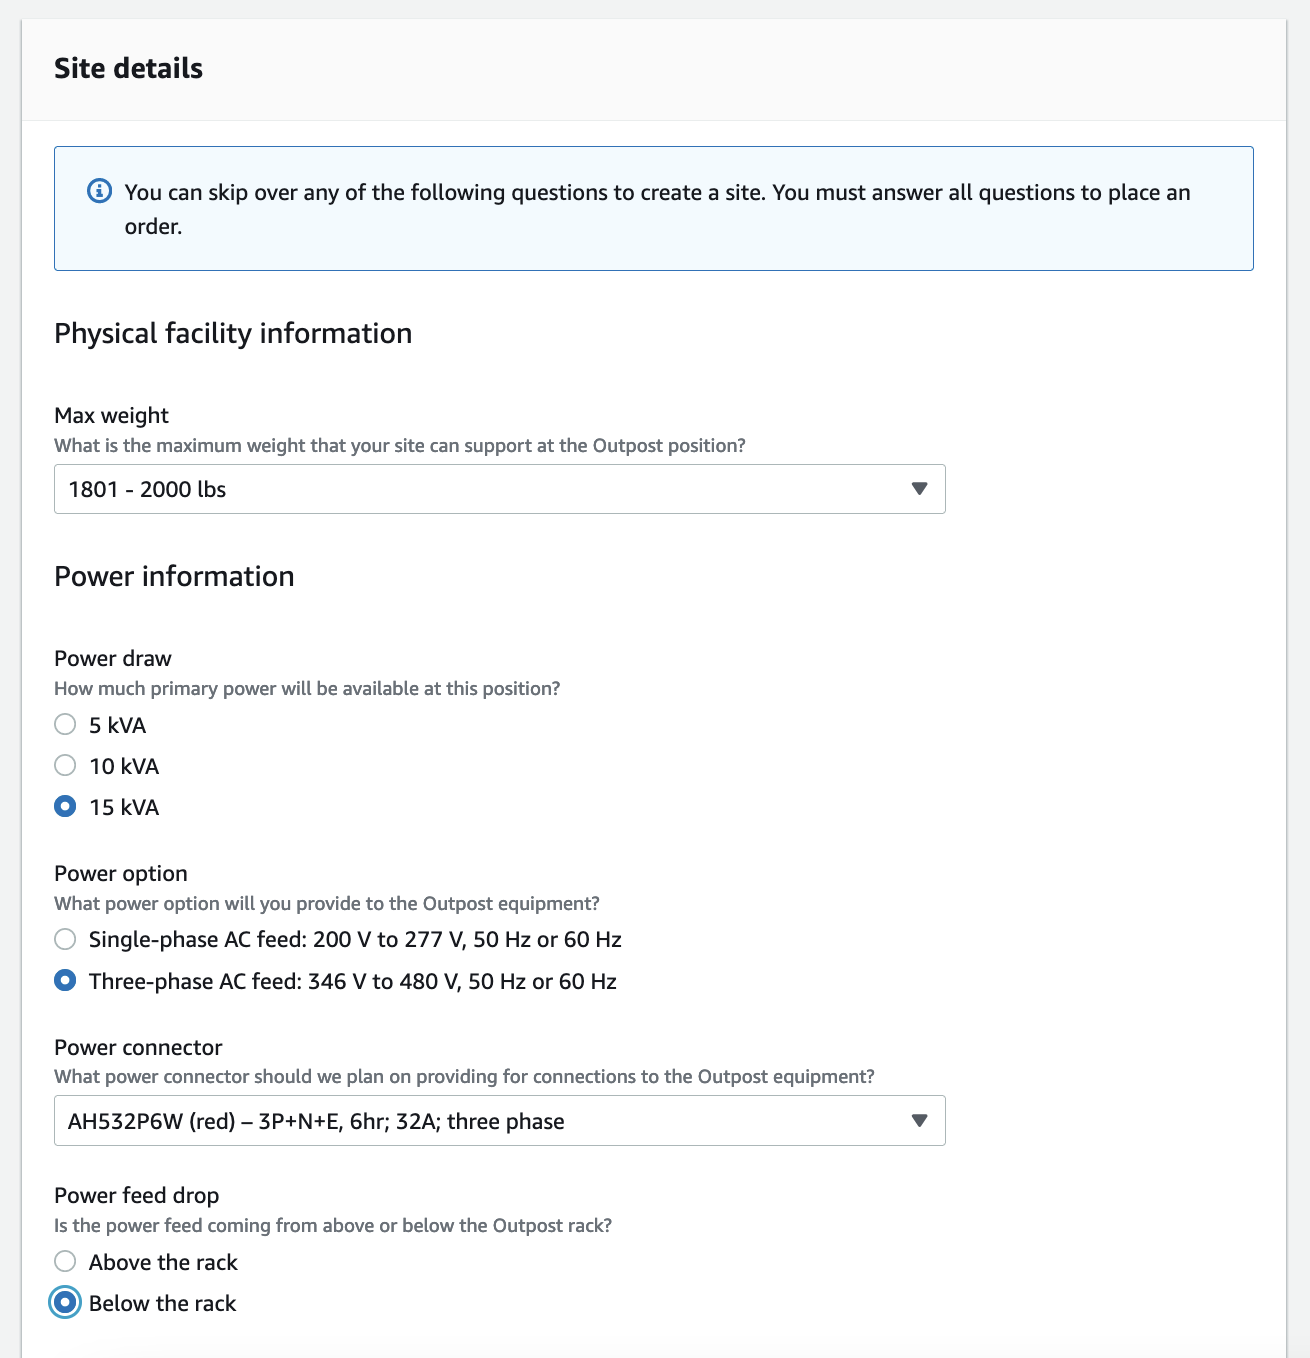Click the Power connector field label
This screenshot has height=1358, width=1310.
[138, 1047]
